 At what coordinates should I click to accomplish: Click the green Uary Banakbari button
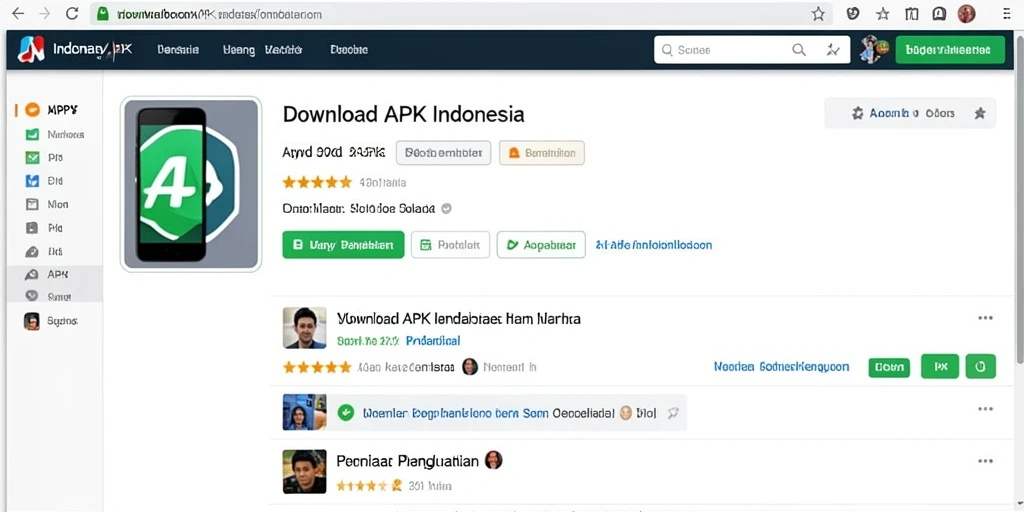click(x=343, y=245)
